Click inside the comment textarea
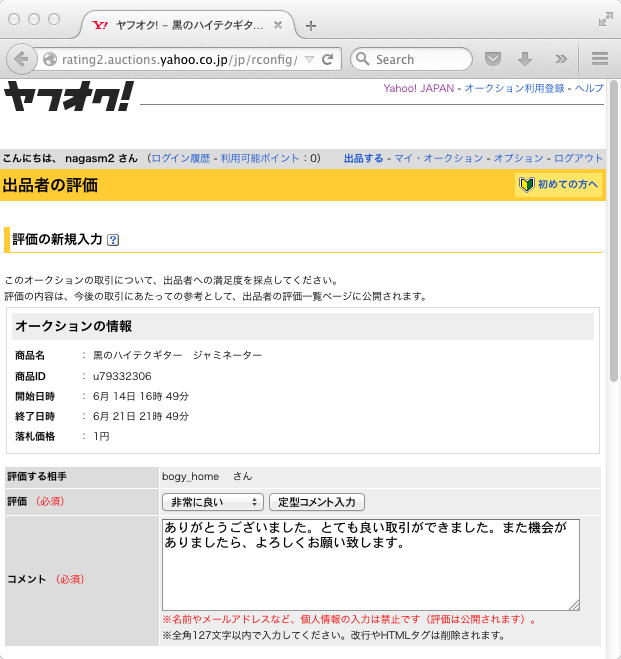Screen dimensions: 621x659 [371, 565]
